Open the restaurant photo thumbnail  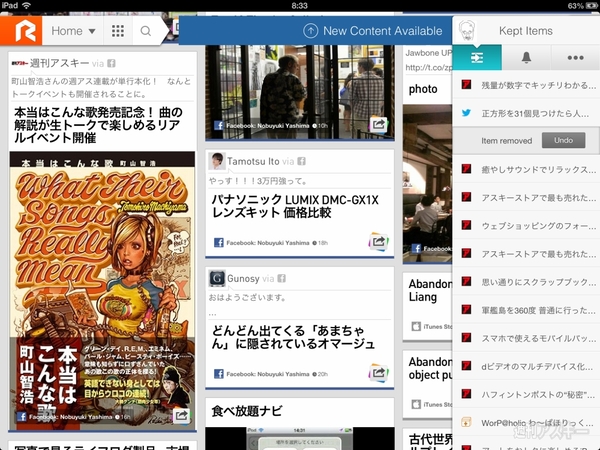click(427, 184)
